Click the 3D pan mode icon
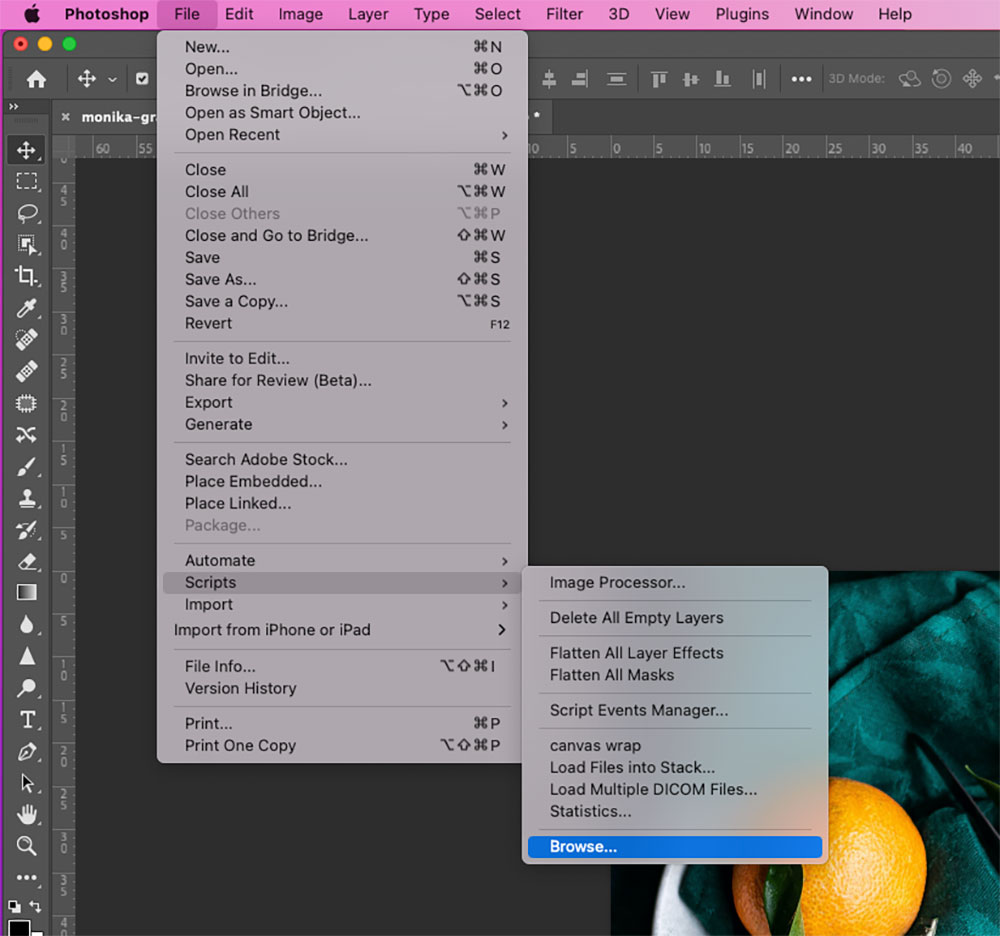 pyautogui.click(x=972, y=79)
